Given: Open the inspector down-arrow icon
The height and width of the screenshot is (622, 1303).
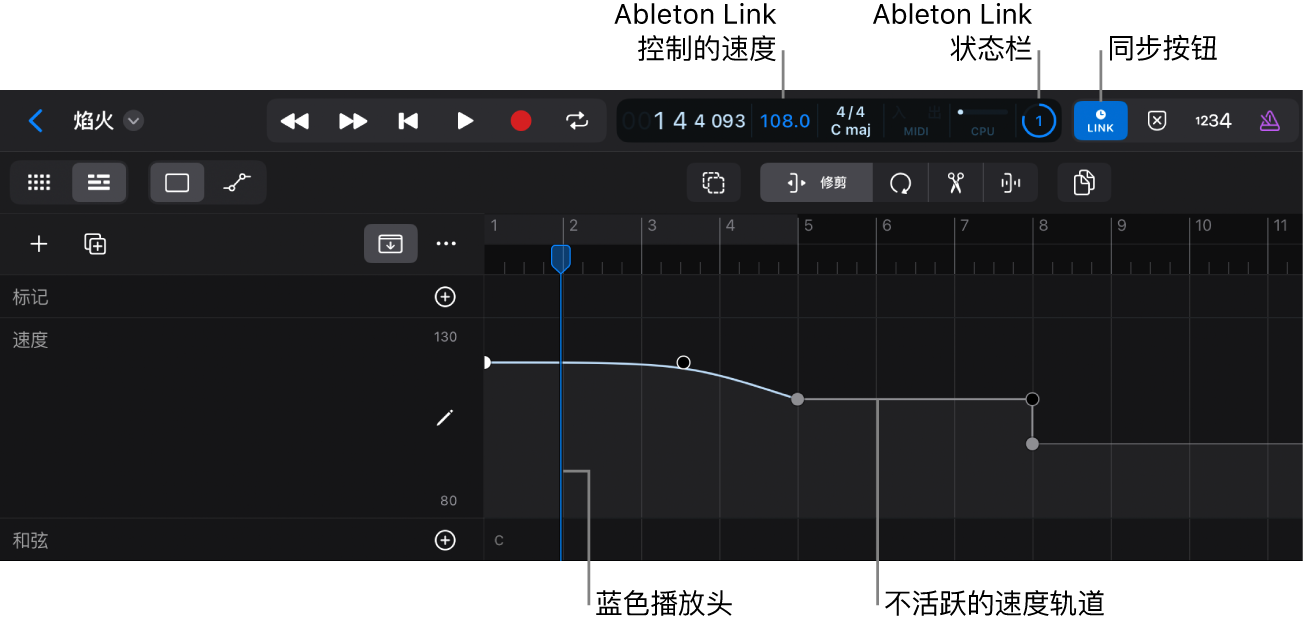Looking at the screenshot, I should [390, 243].
